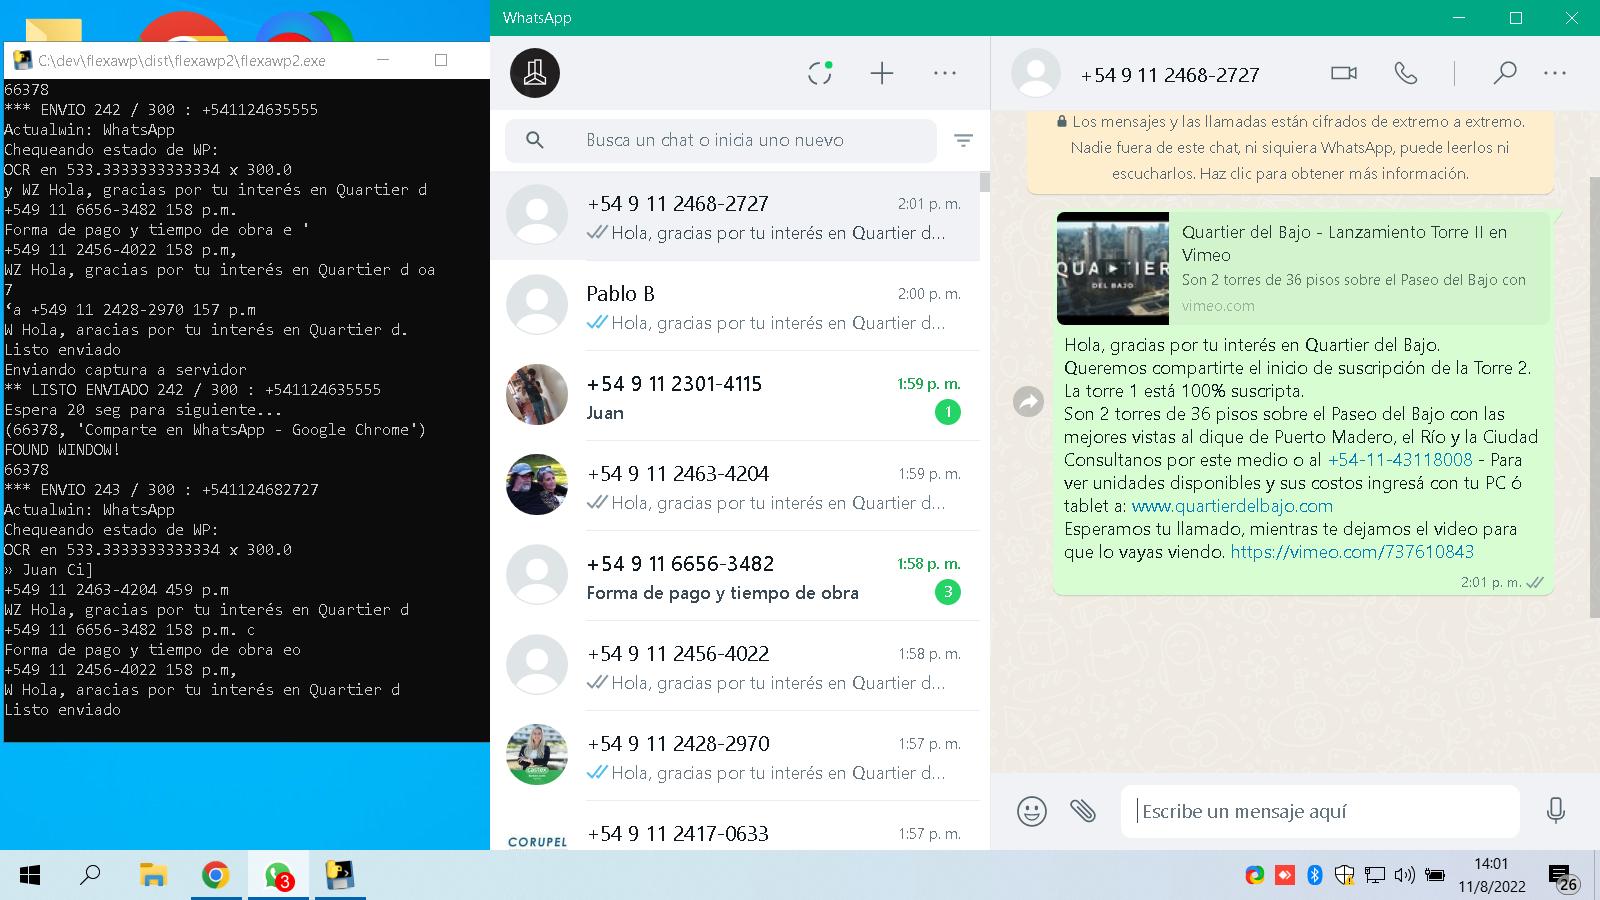Viewport: 1600px width, 900px height.
Task: Open your WhatsApp profile avatar
Action: 535,73
